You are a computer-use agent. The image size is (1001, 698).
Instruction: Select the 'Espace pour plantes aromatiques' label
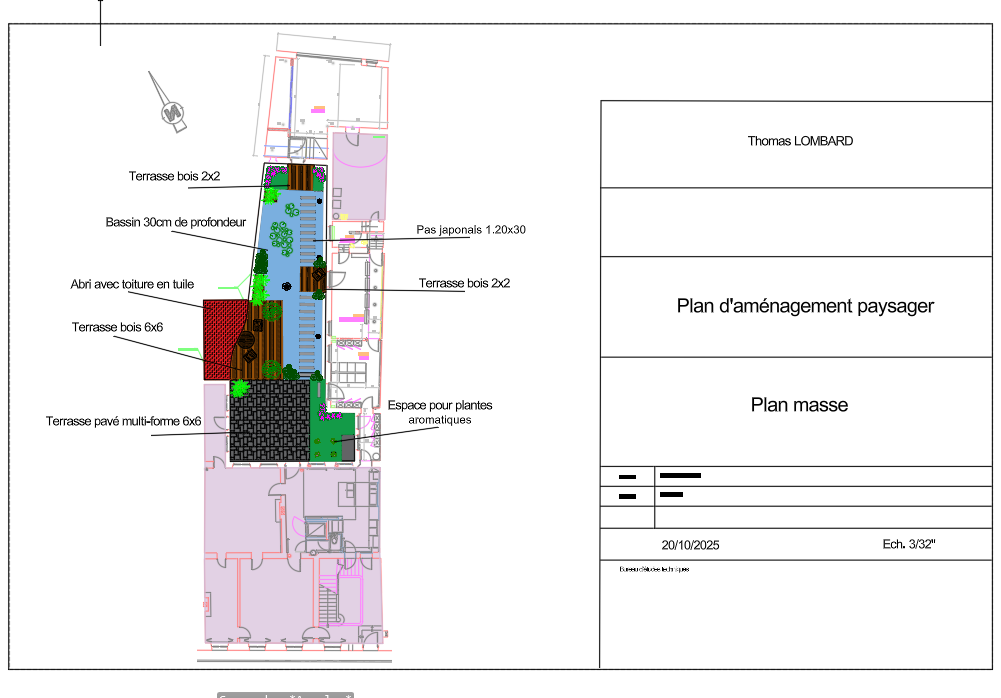coord(440,412)
